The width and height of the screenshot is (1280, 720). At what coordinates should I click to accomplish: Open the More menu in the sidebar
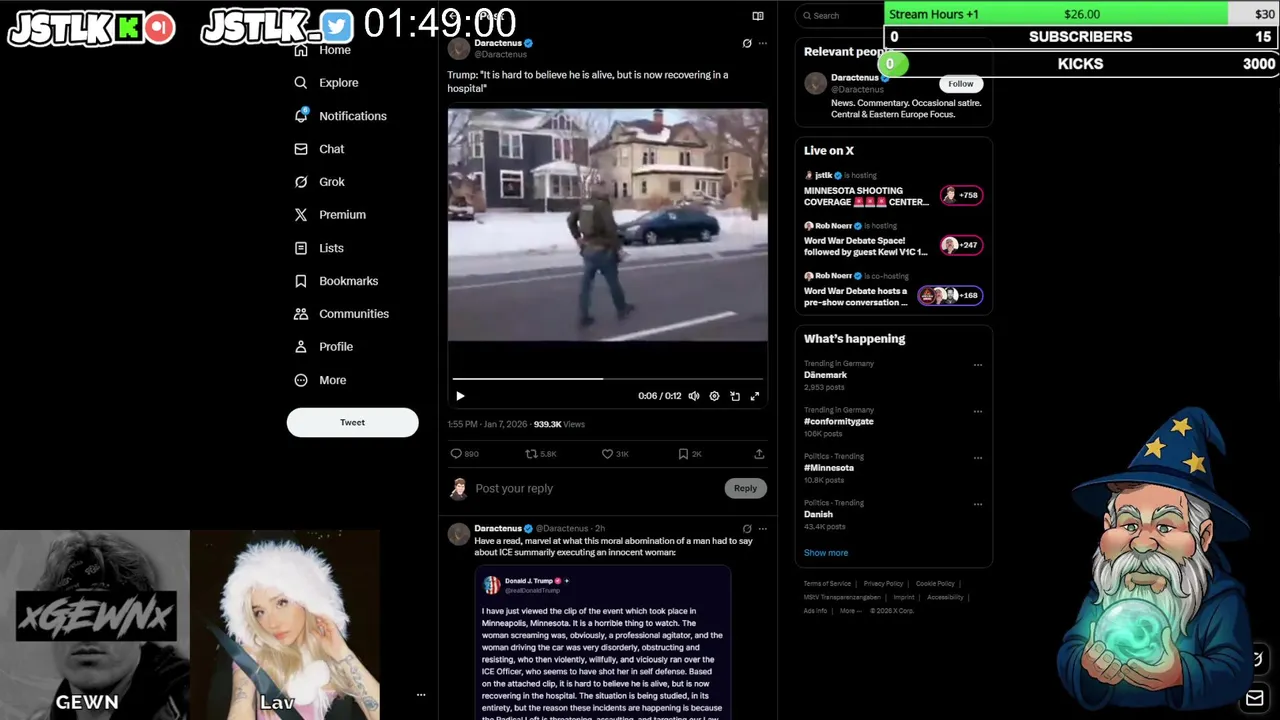tap(320, 380)
